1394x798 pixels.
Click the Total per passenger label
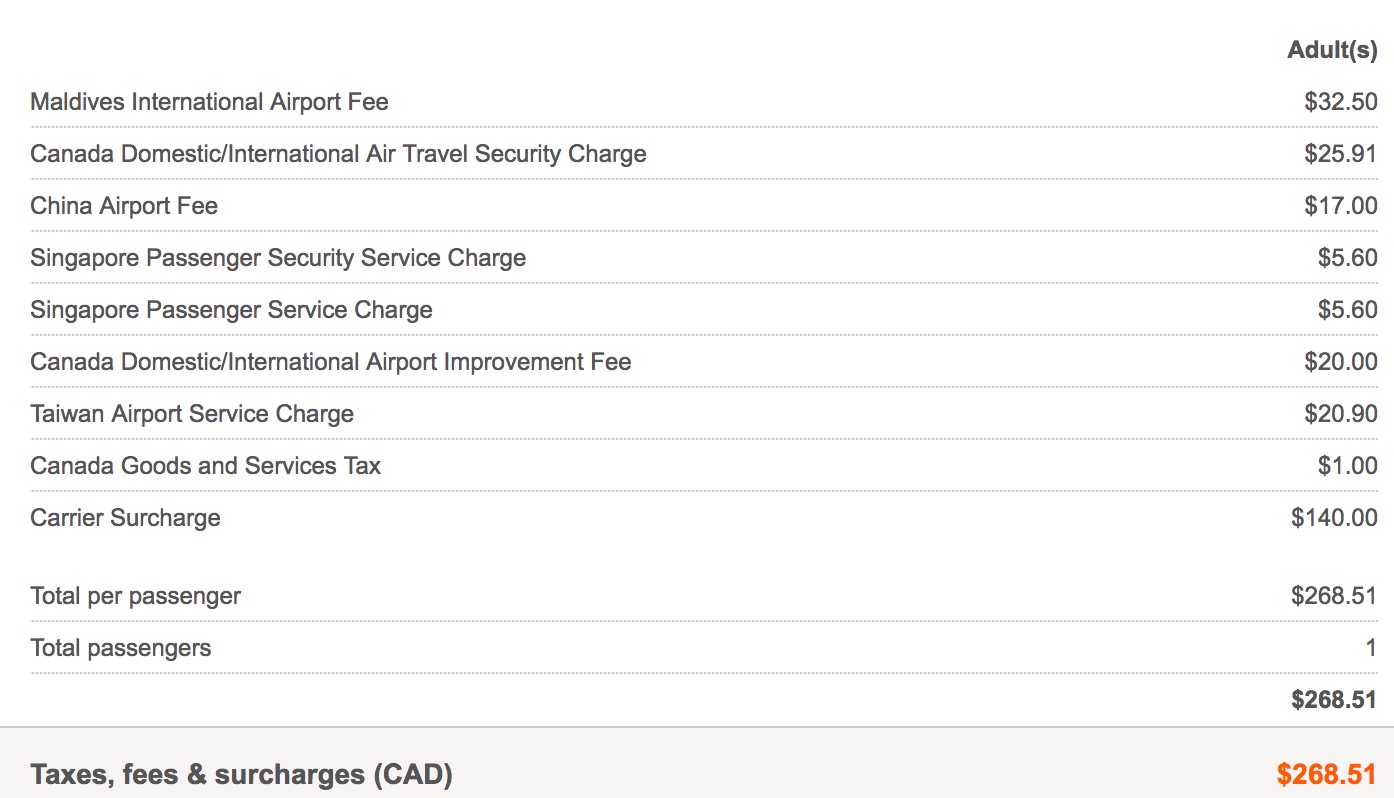135,596
